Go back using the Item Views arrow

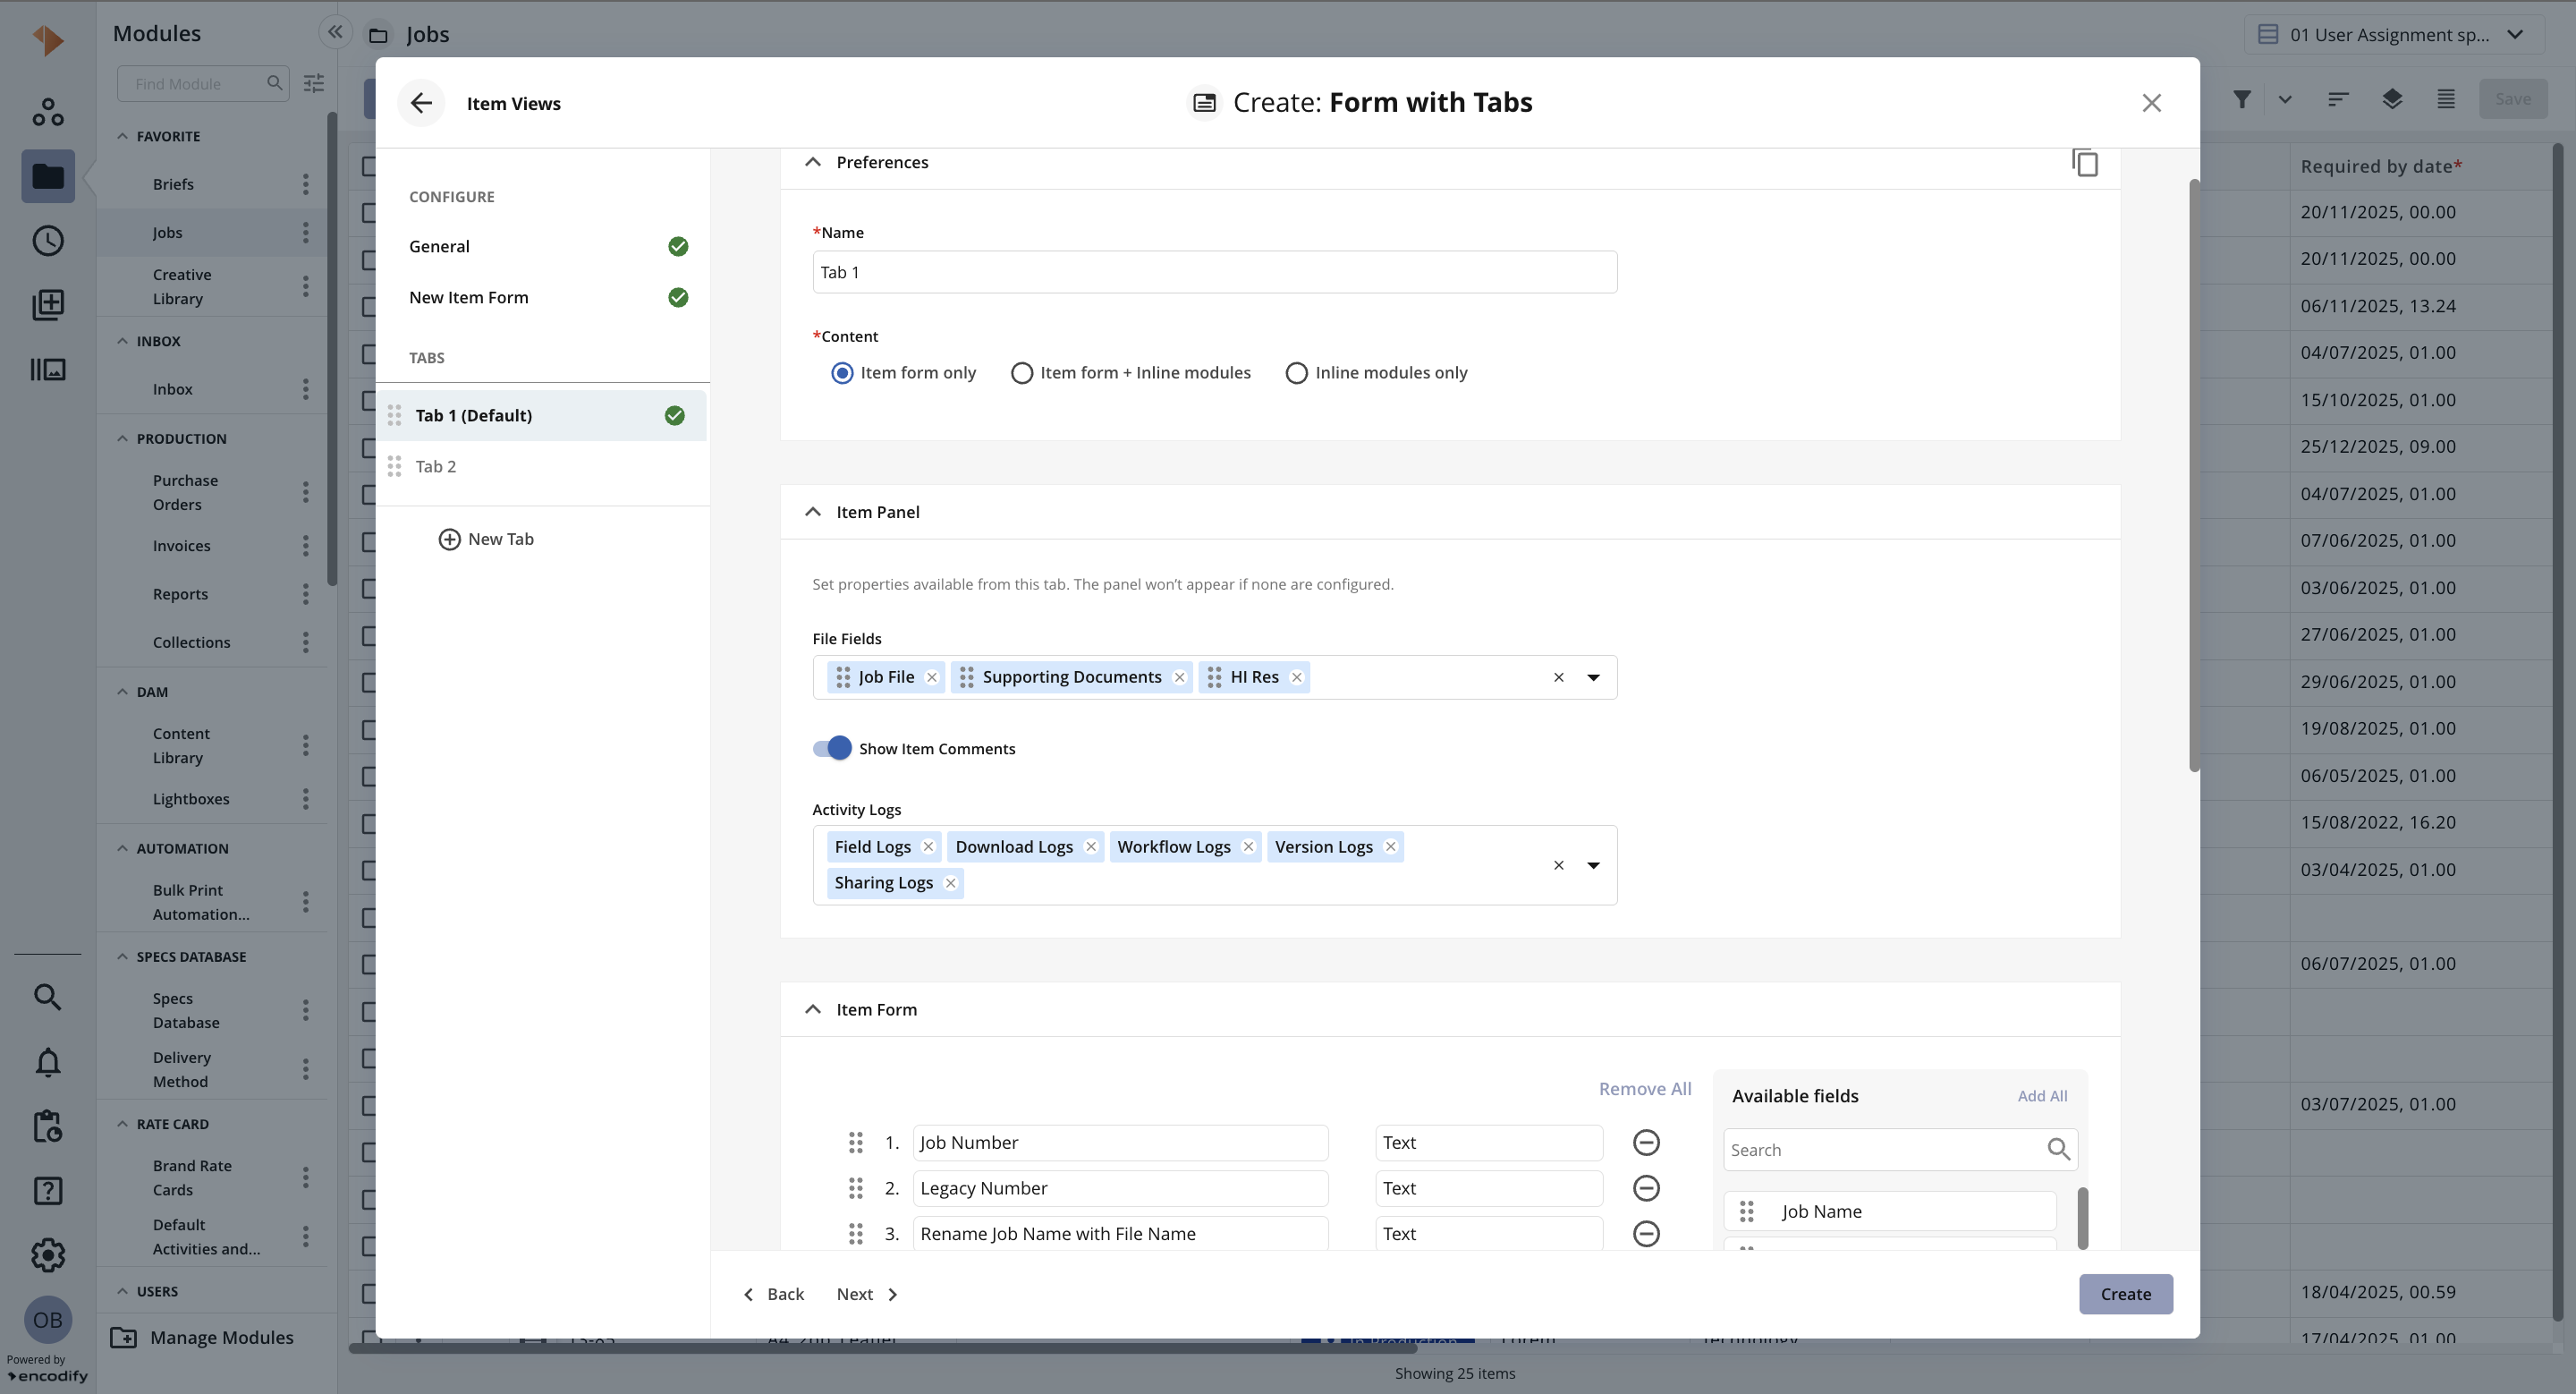421,103
